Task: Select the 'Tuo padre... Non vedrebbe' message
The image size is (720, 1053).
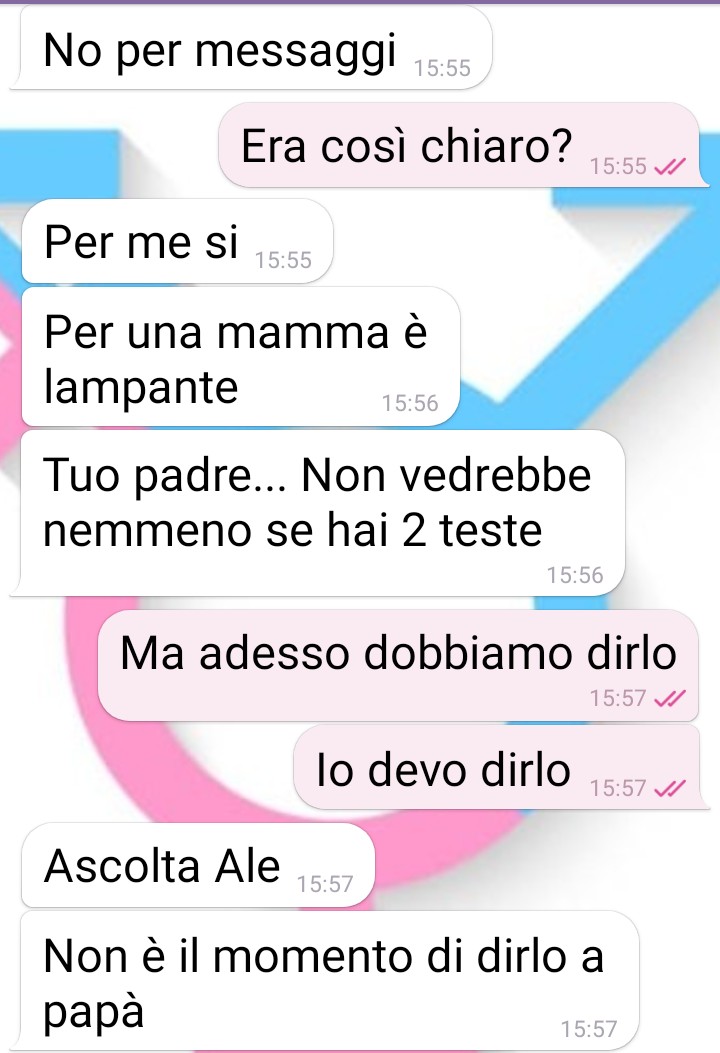Action: [318, 514]
